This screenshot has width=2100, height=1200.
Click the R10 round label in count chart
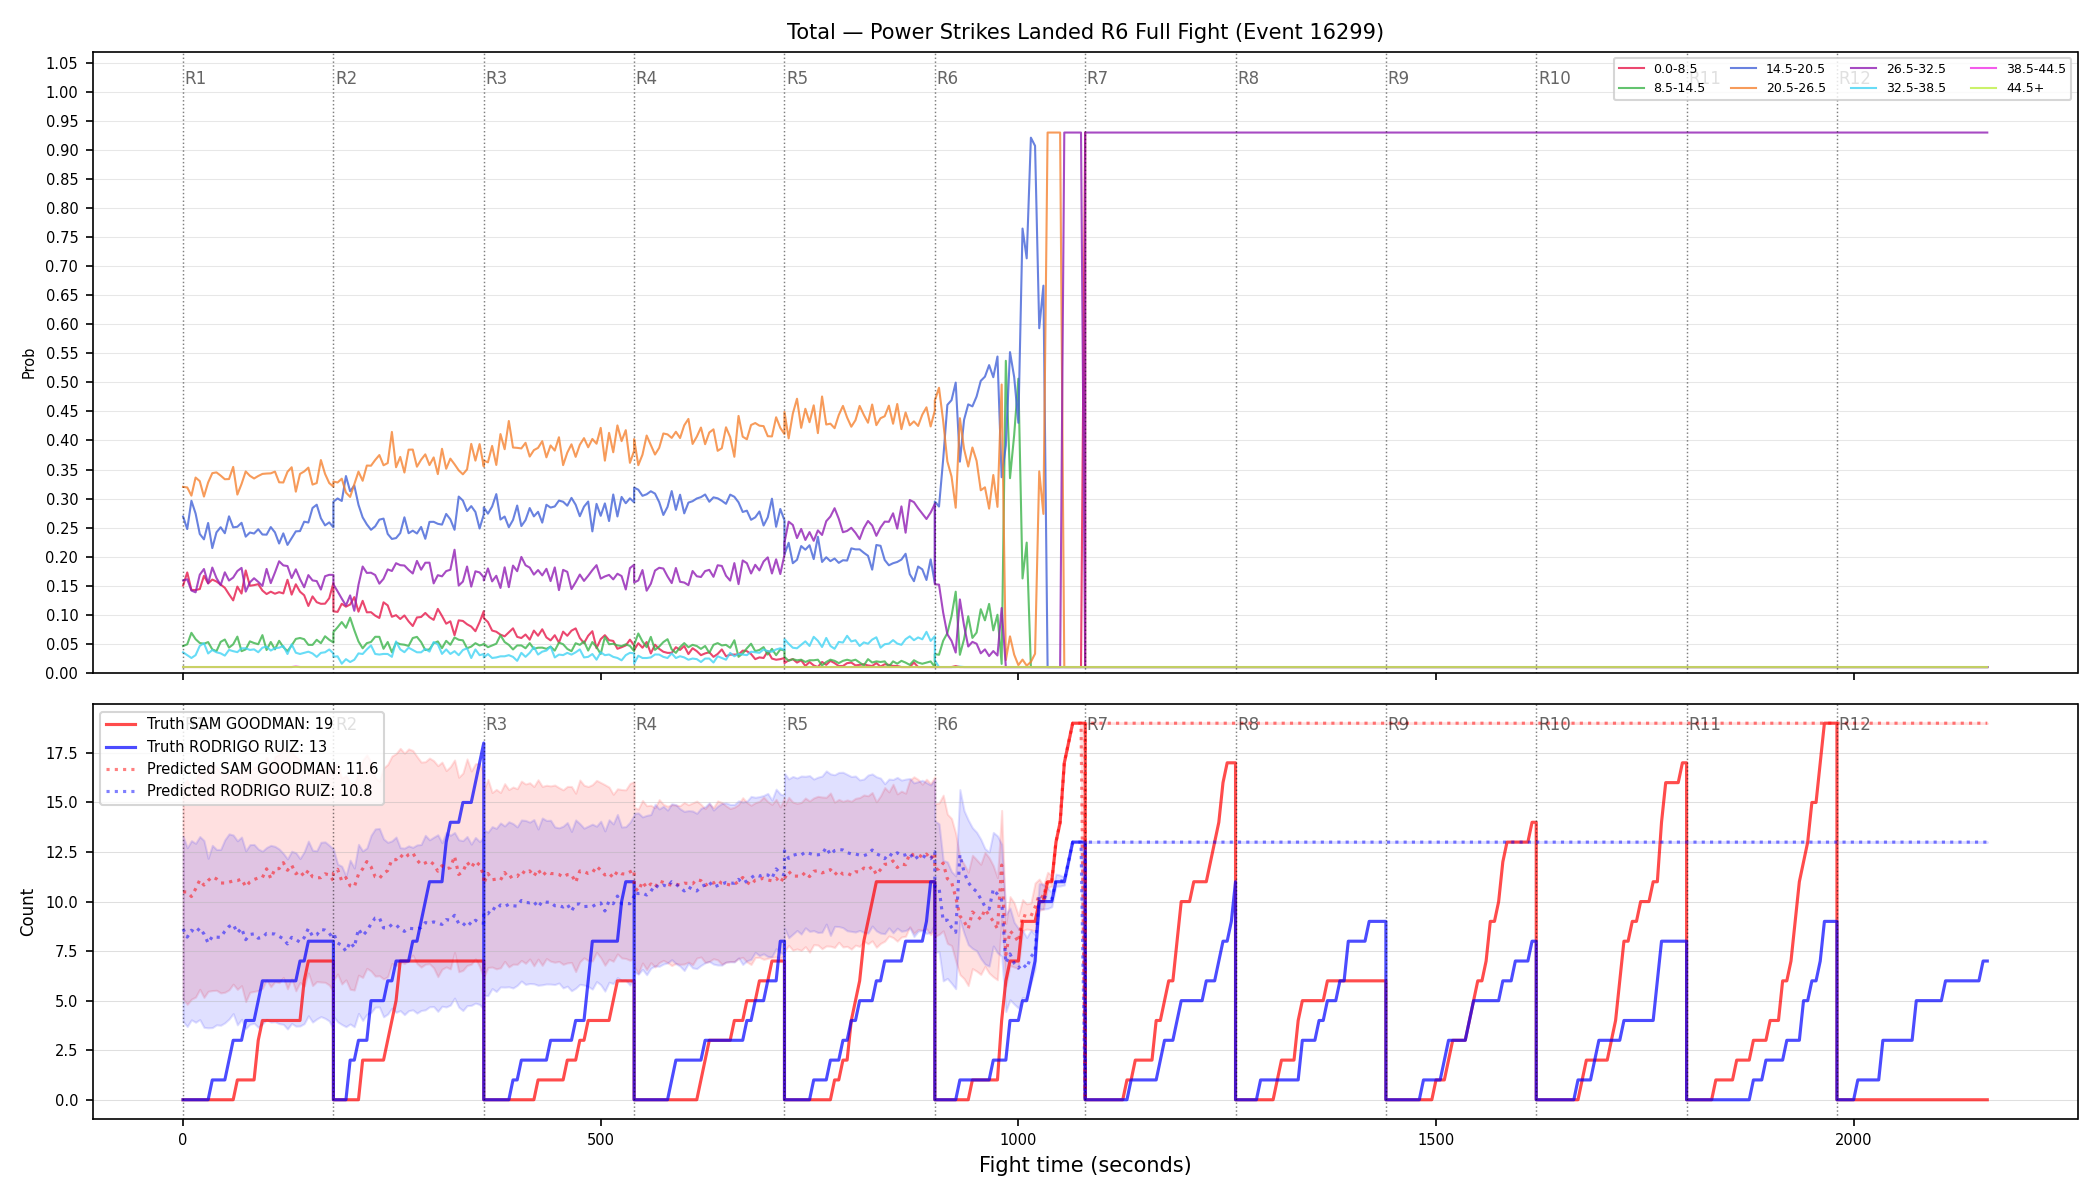click(x=1554, y=724)
